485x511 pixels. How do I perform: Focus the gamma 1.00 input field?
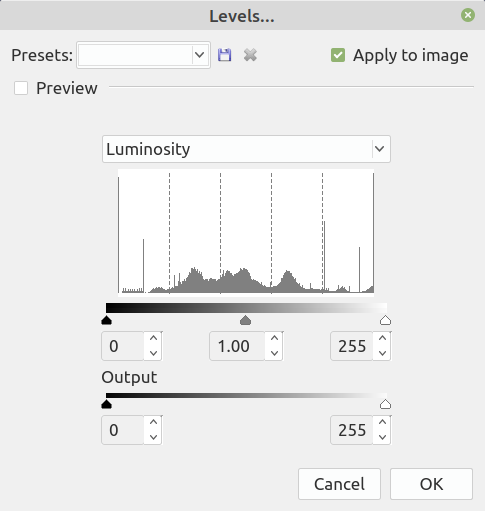(x=237, y=346)
